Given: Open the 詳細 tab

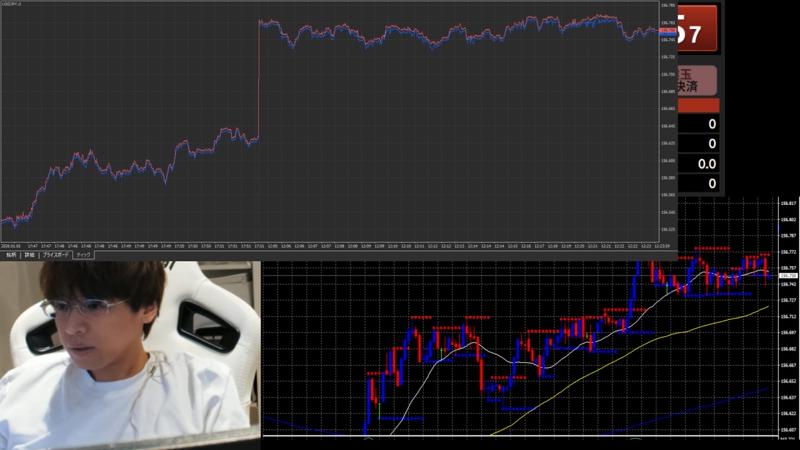Looking at the screenshot, I should pos(30,255).
